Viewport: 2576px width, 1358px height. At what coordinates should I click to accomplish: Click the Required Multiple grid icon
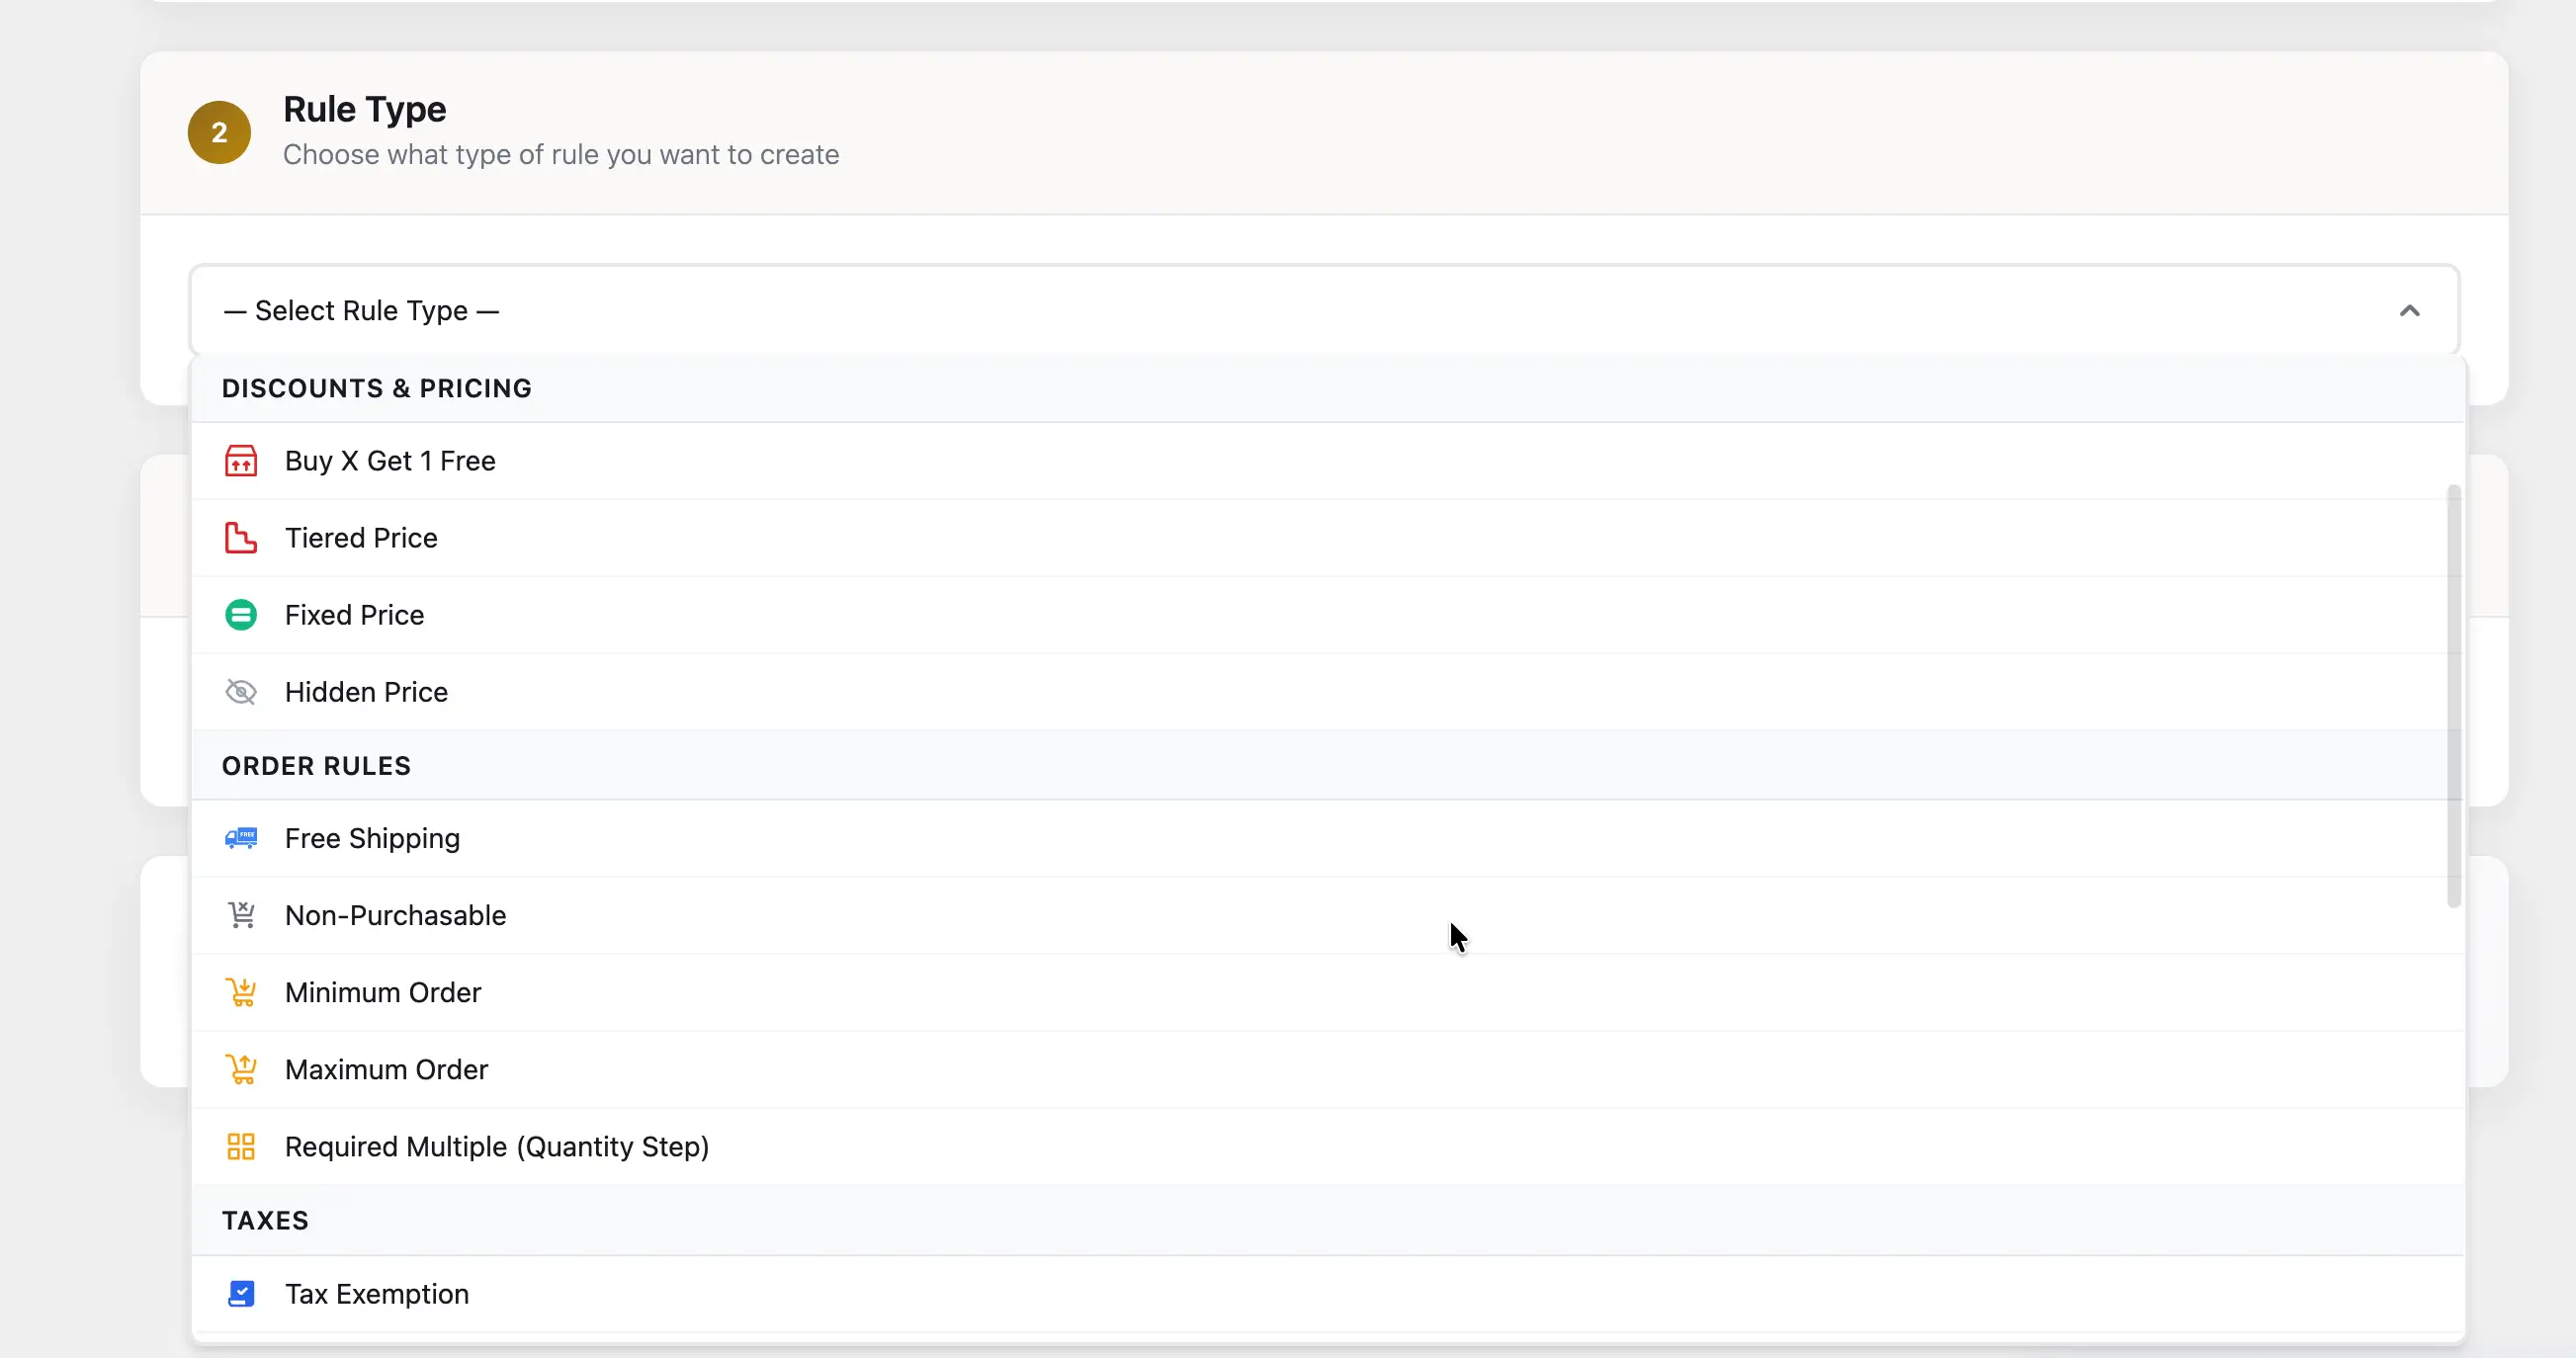(240, 1146)
